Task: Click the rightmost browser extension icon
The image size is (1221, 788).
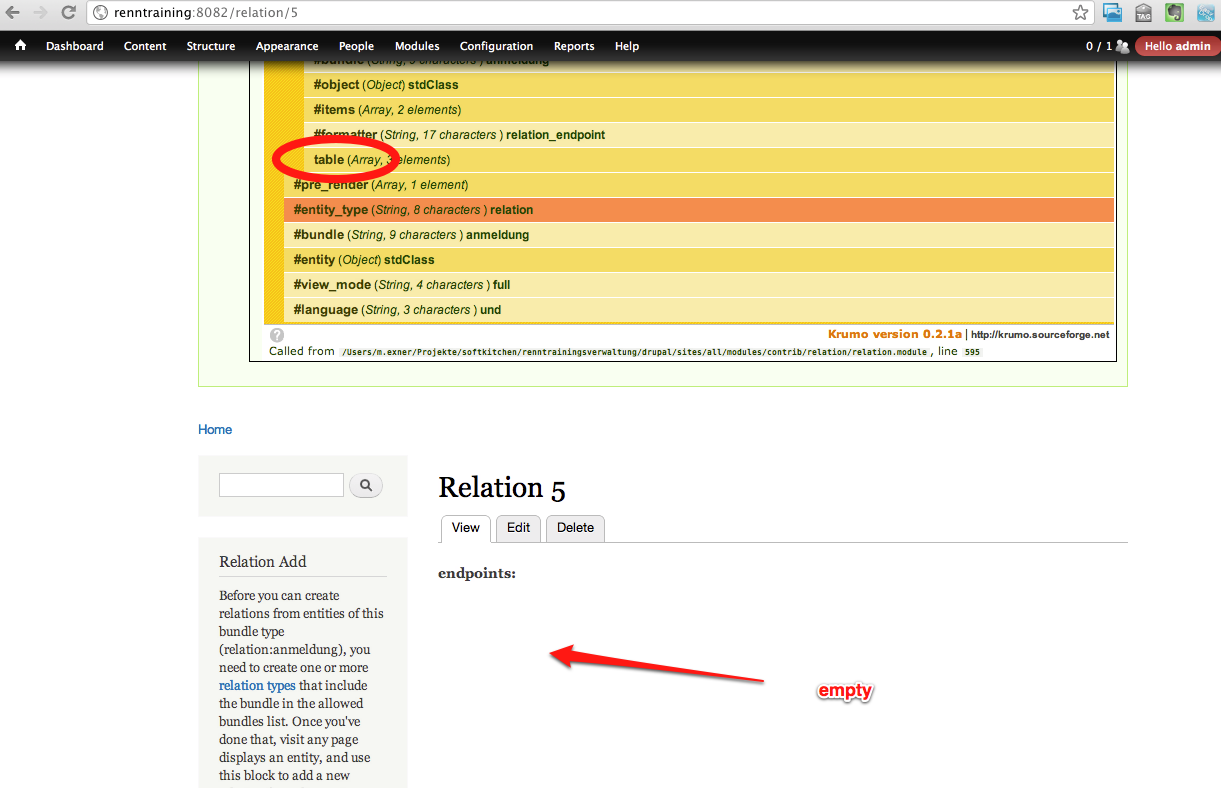Action: coord(1205,13)
